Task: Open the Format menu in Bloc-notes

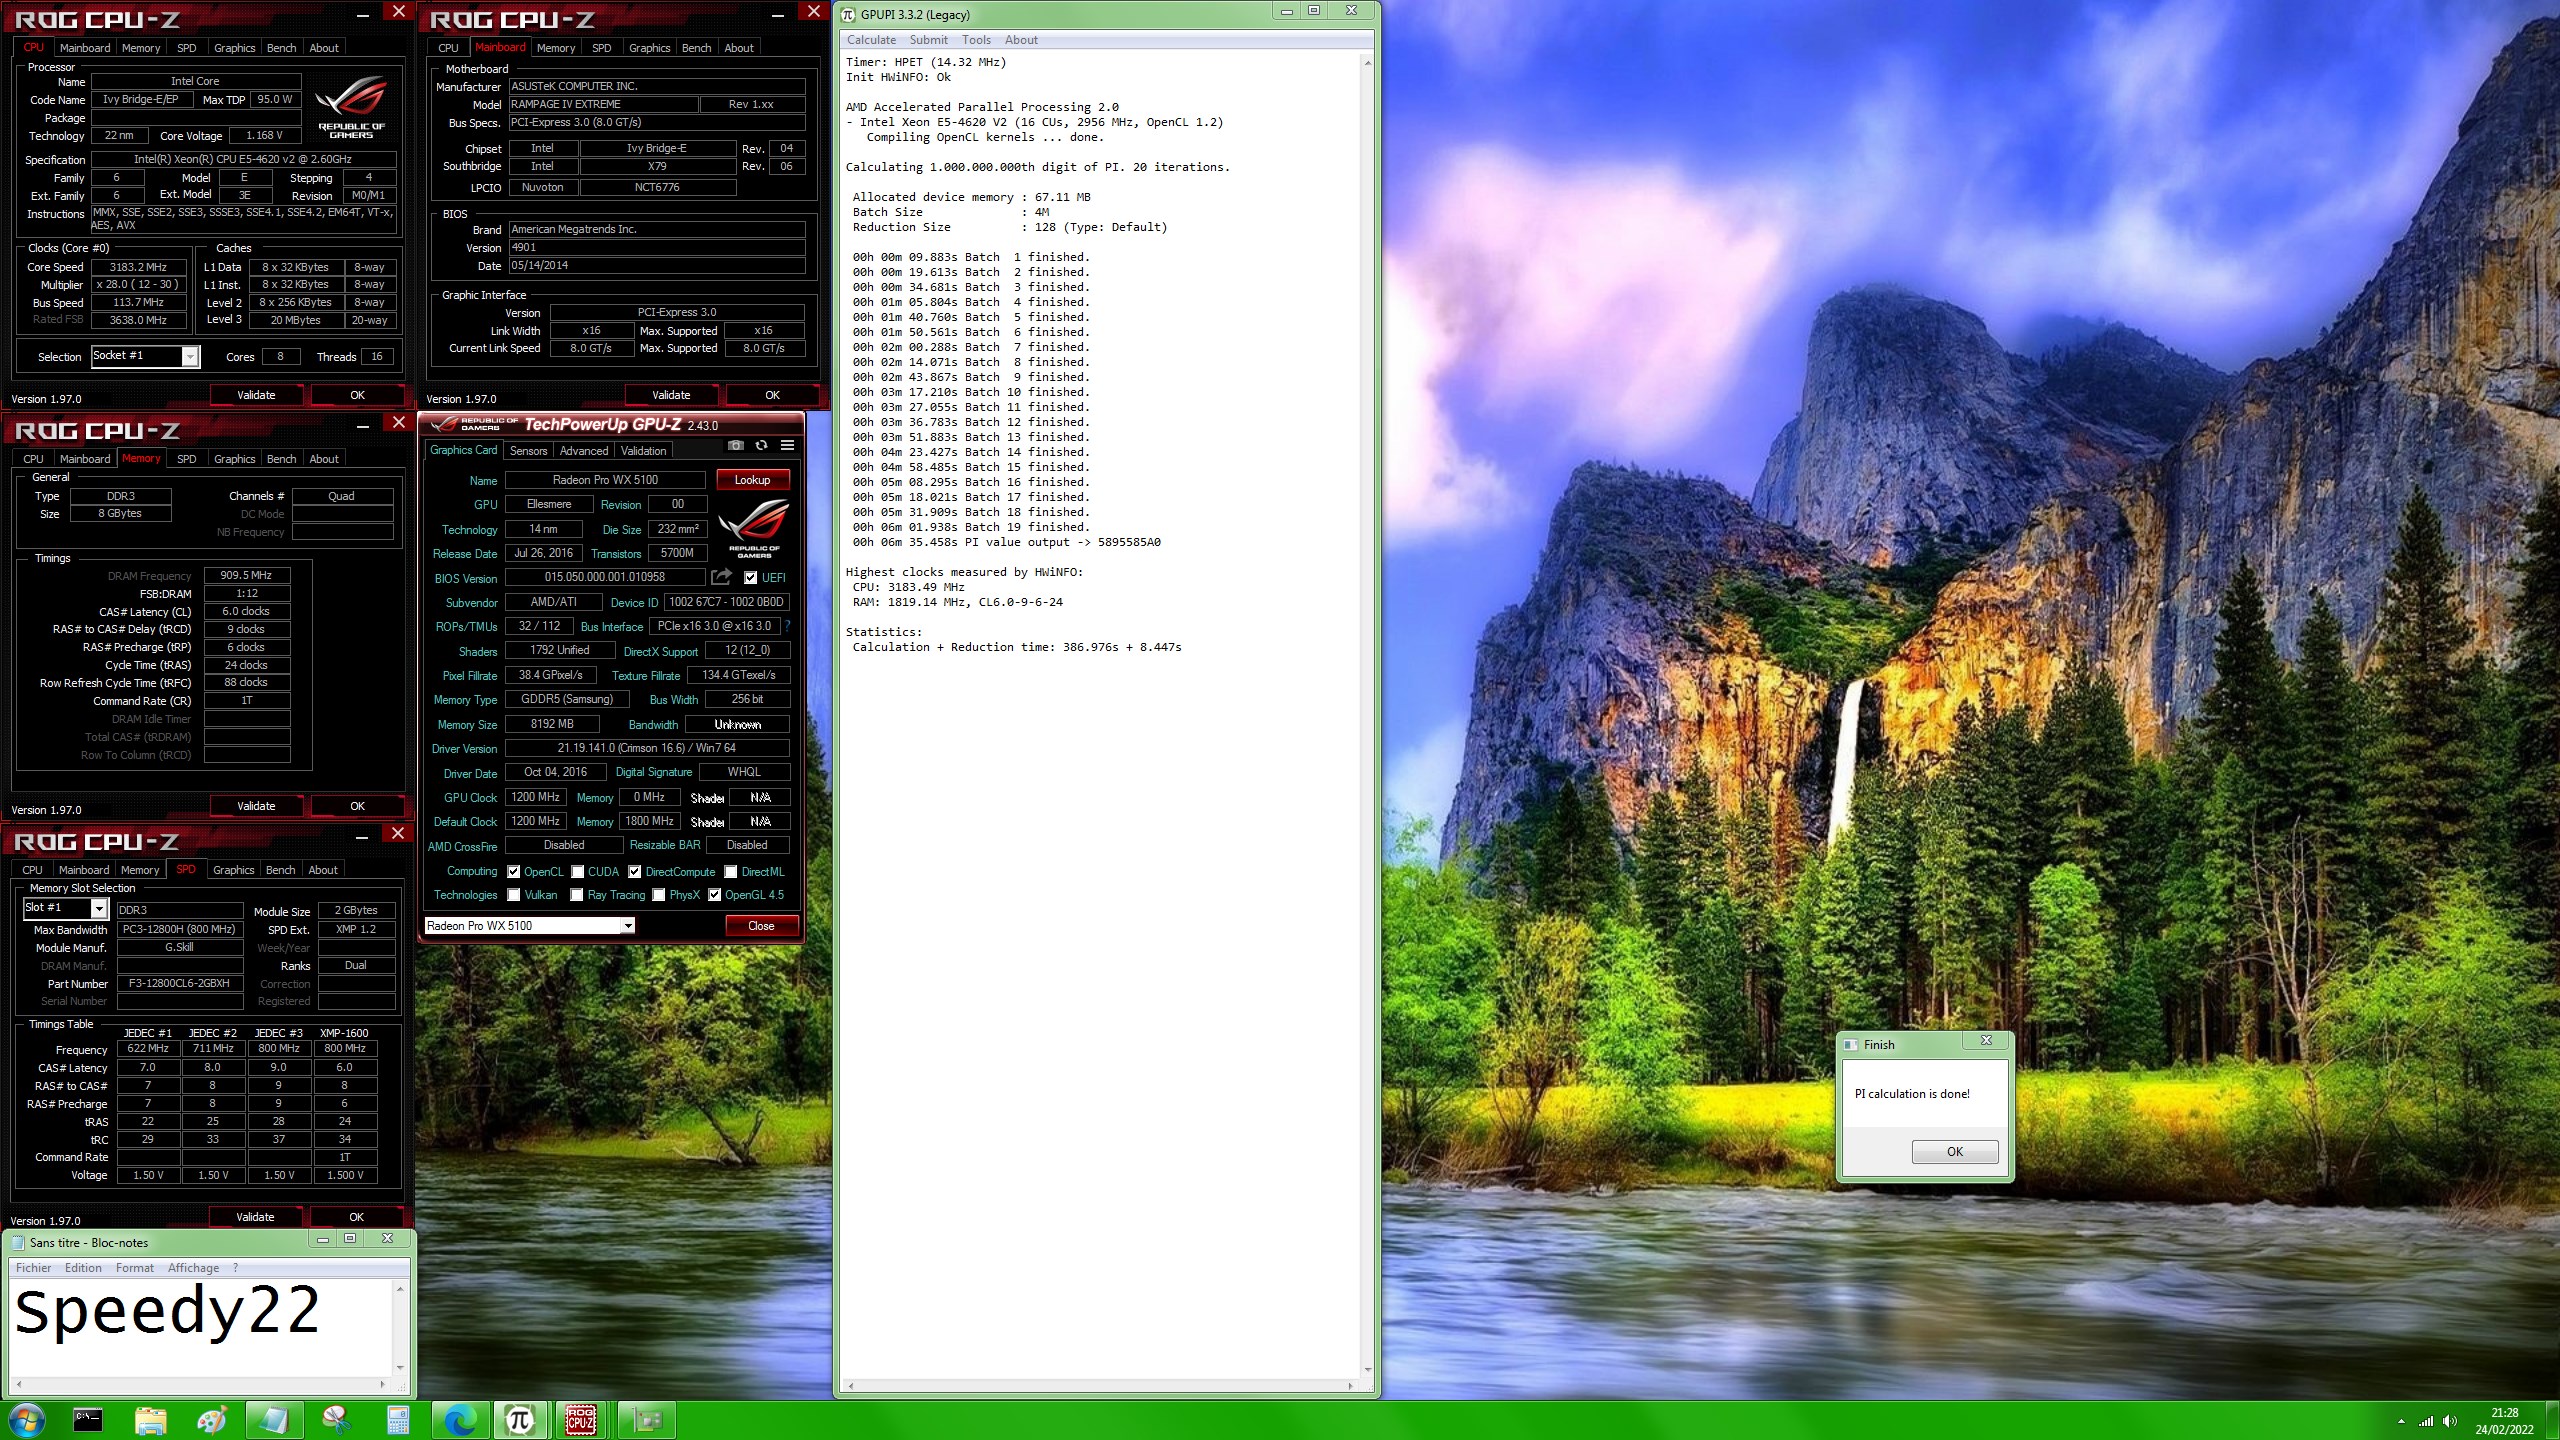Action: pyautogui.click(x=134, y=1268)
